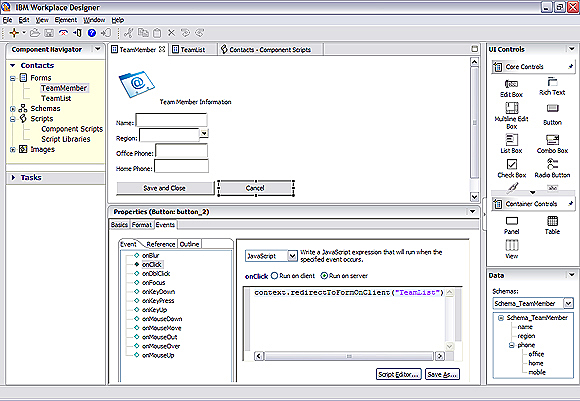Open the Outline tab in events pane
Image resolution: width=580 pixels, height=401 pixels.
coord(189,244)
